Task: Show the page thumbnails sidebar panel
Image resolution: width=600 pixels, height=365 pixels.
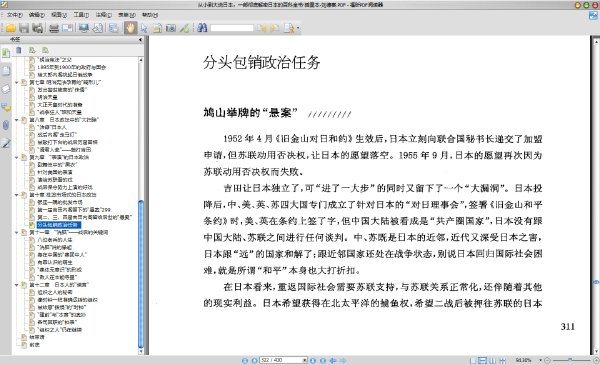Action: [6, 71]
